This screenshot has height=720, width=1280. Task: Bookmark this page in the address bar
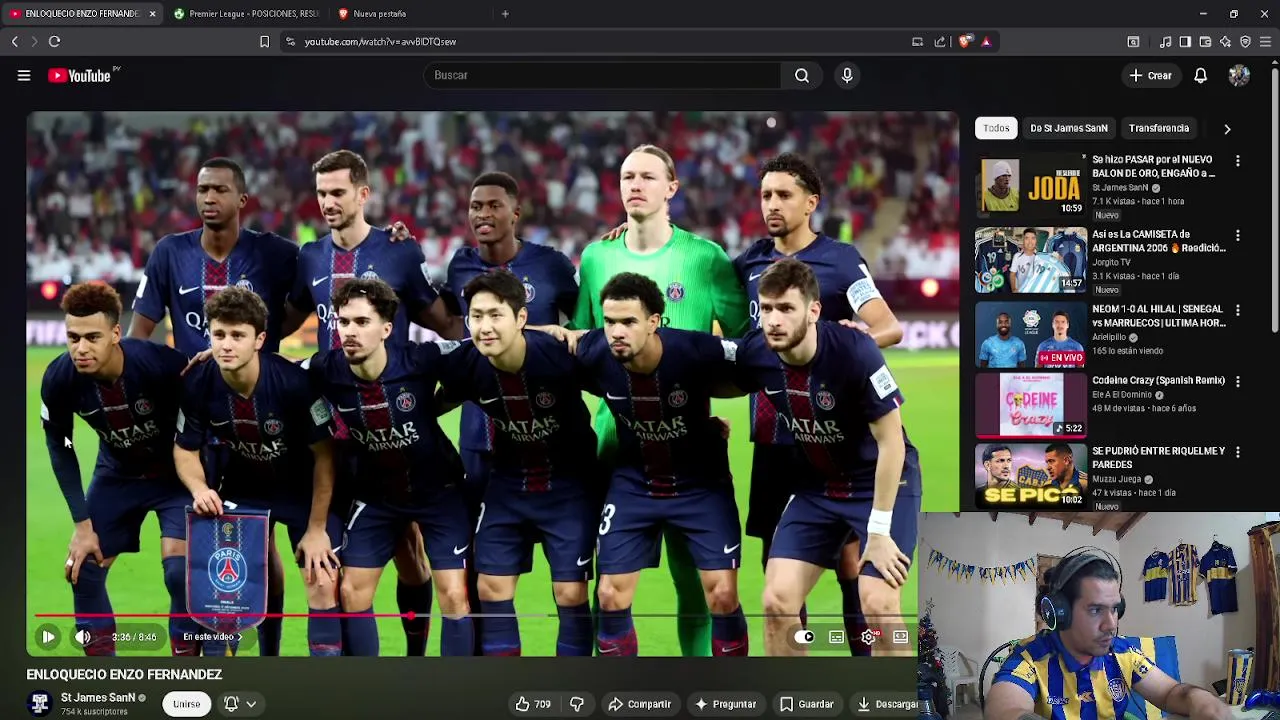(264, 42)
